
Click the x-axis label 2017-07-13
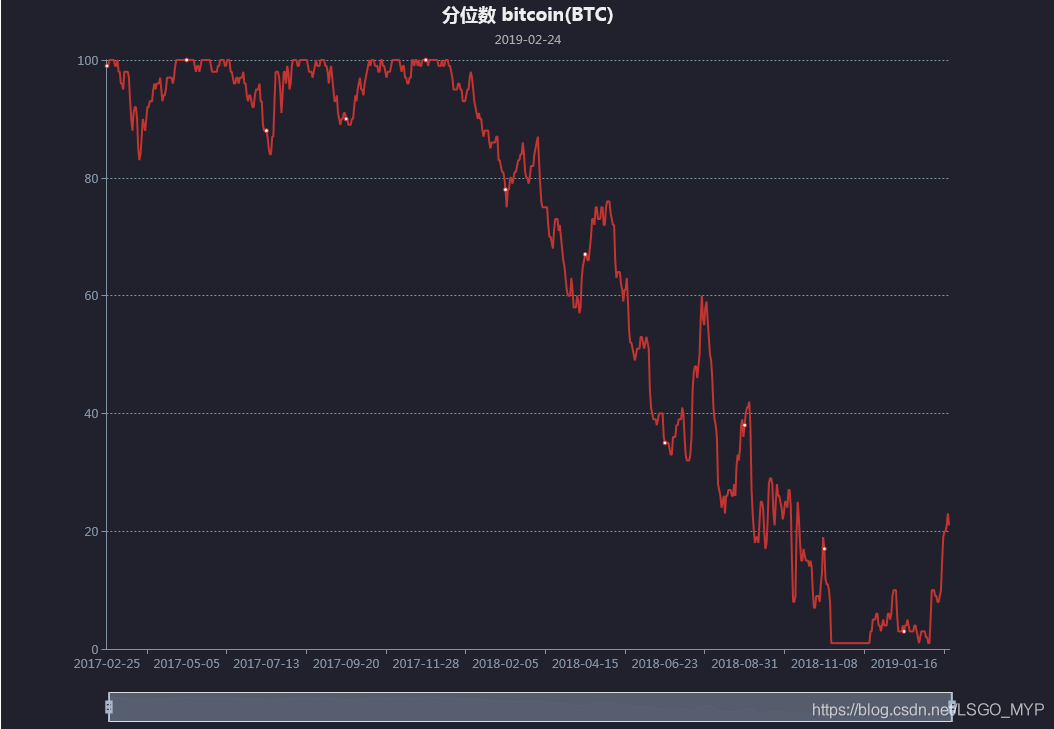click(x=266, y=664)
